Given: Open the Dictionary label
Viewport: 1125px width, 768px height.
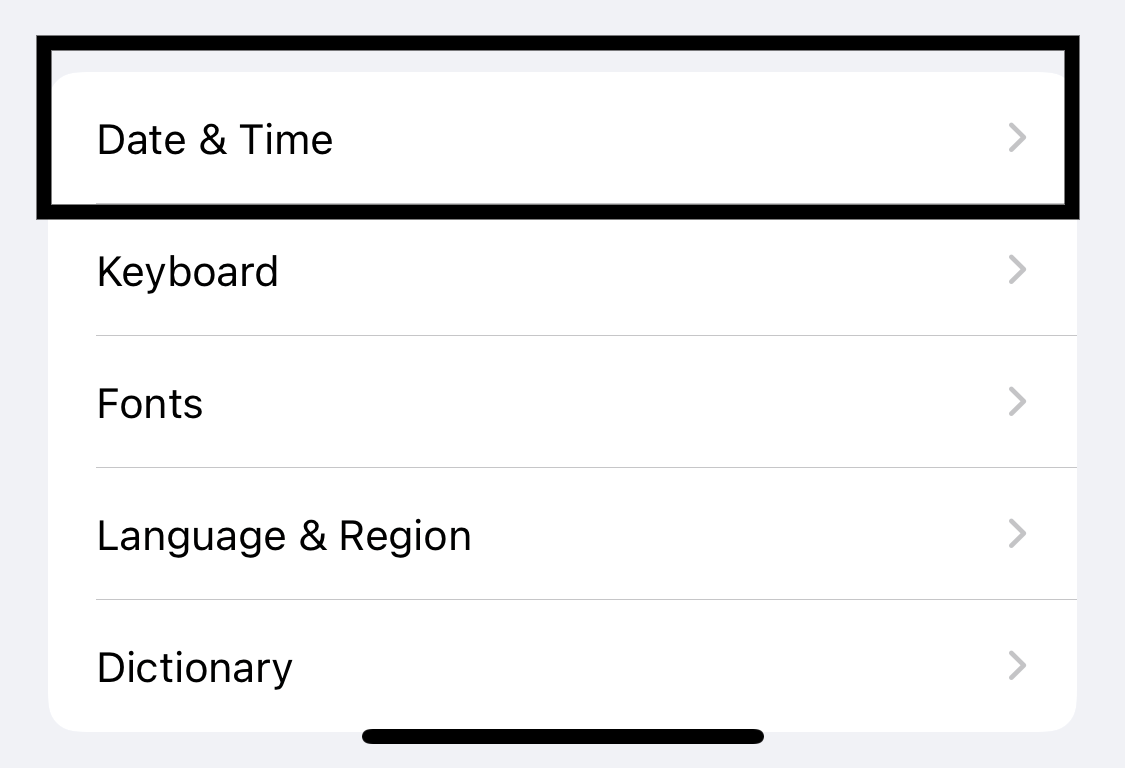Looking at the screenshot, I should (194, 669).
